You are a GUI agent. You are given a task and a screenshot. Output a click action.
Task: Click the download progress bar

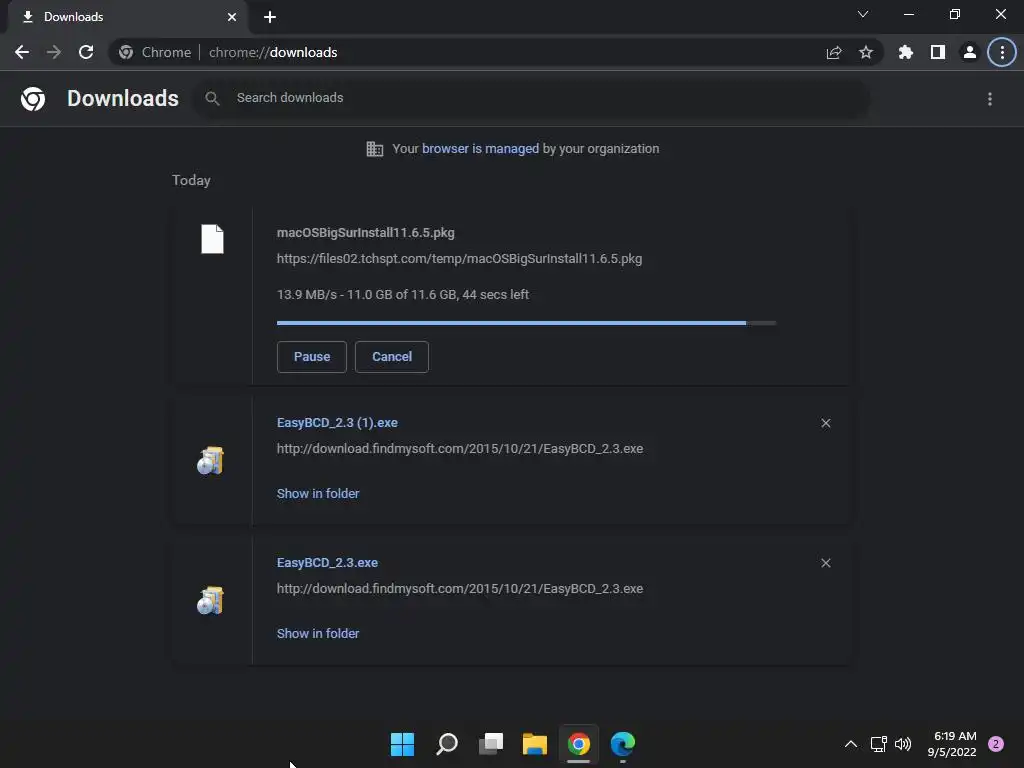click(x=526, y=323)
